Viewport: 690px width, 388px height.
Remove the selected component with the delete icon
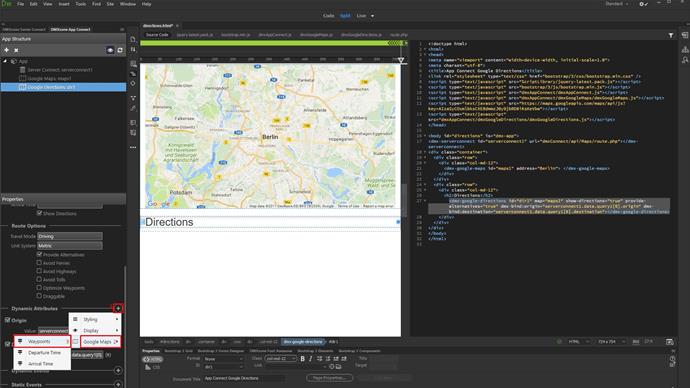pos(16,50)
